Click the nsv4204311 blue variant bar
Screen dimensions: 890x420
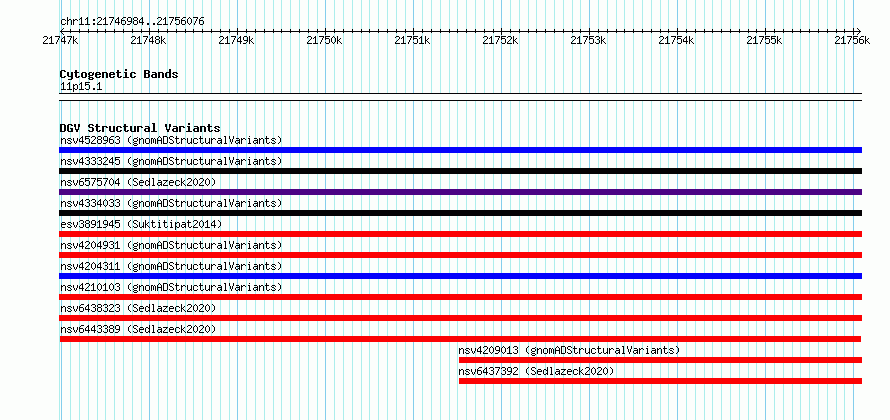click(x=460, y=276)
